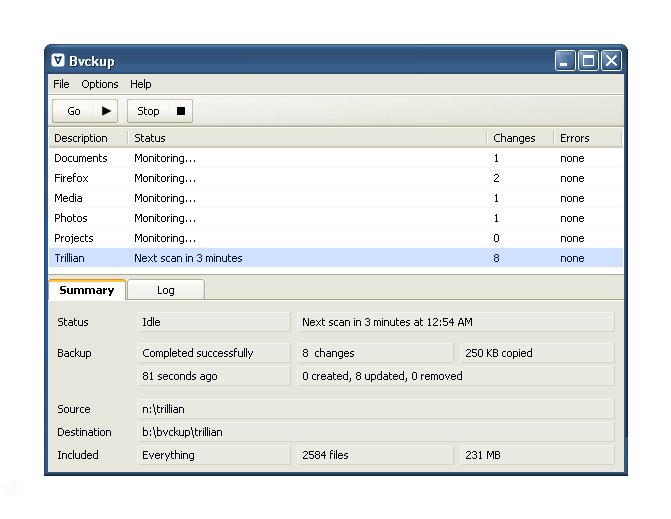Image resolution: width=671 pixels, height=519 pixels.
Task: Click the 'Completed successfully' field
Action: [x=214, y=353]
